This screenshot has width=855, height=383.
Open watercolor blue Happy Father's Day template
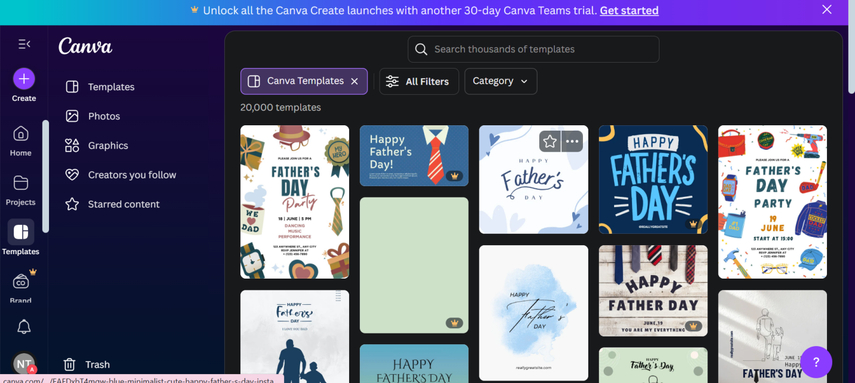tap(533, 313)
